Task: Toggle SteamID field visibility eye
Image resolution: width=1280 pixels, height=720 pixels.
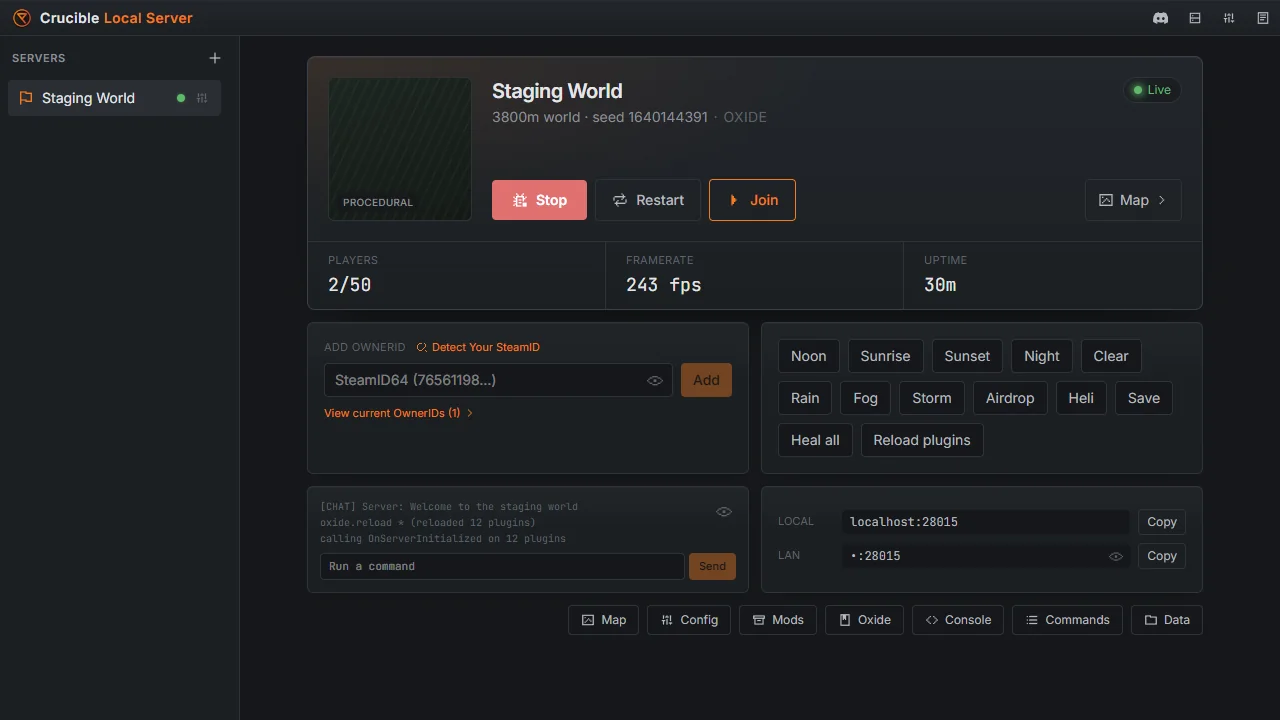Action: (x=655, y=380)
